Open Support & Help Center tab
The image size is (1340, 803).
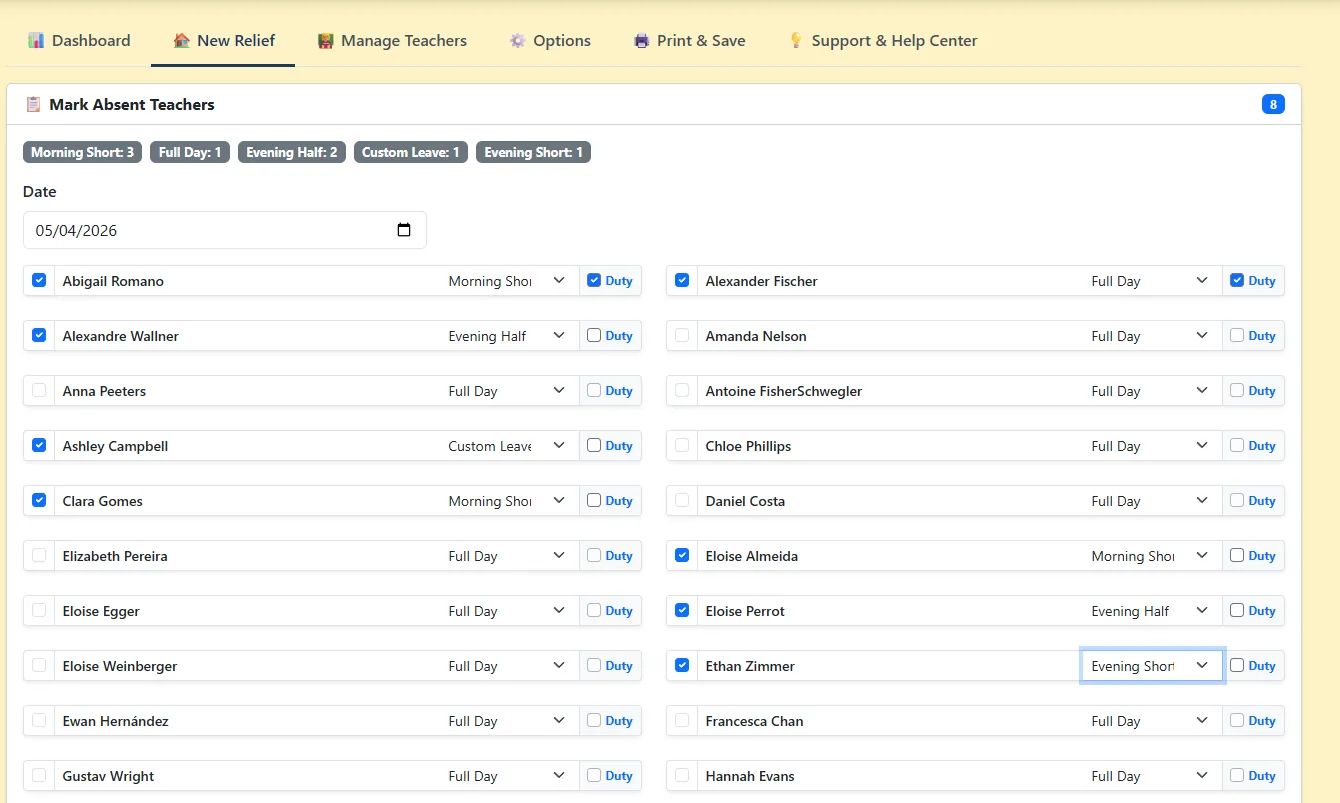(x=883, y=41)
